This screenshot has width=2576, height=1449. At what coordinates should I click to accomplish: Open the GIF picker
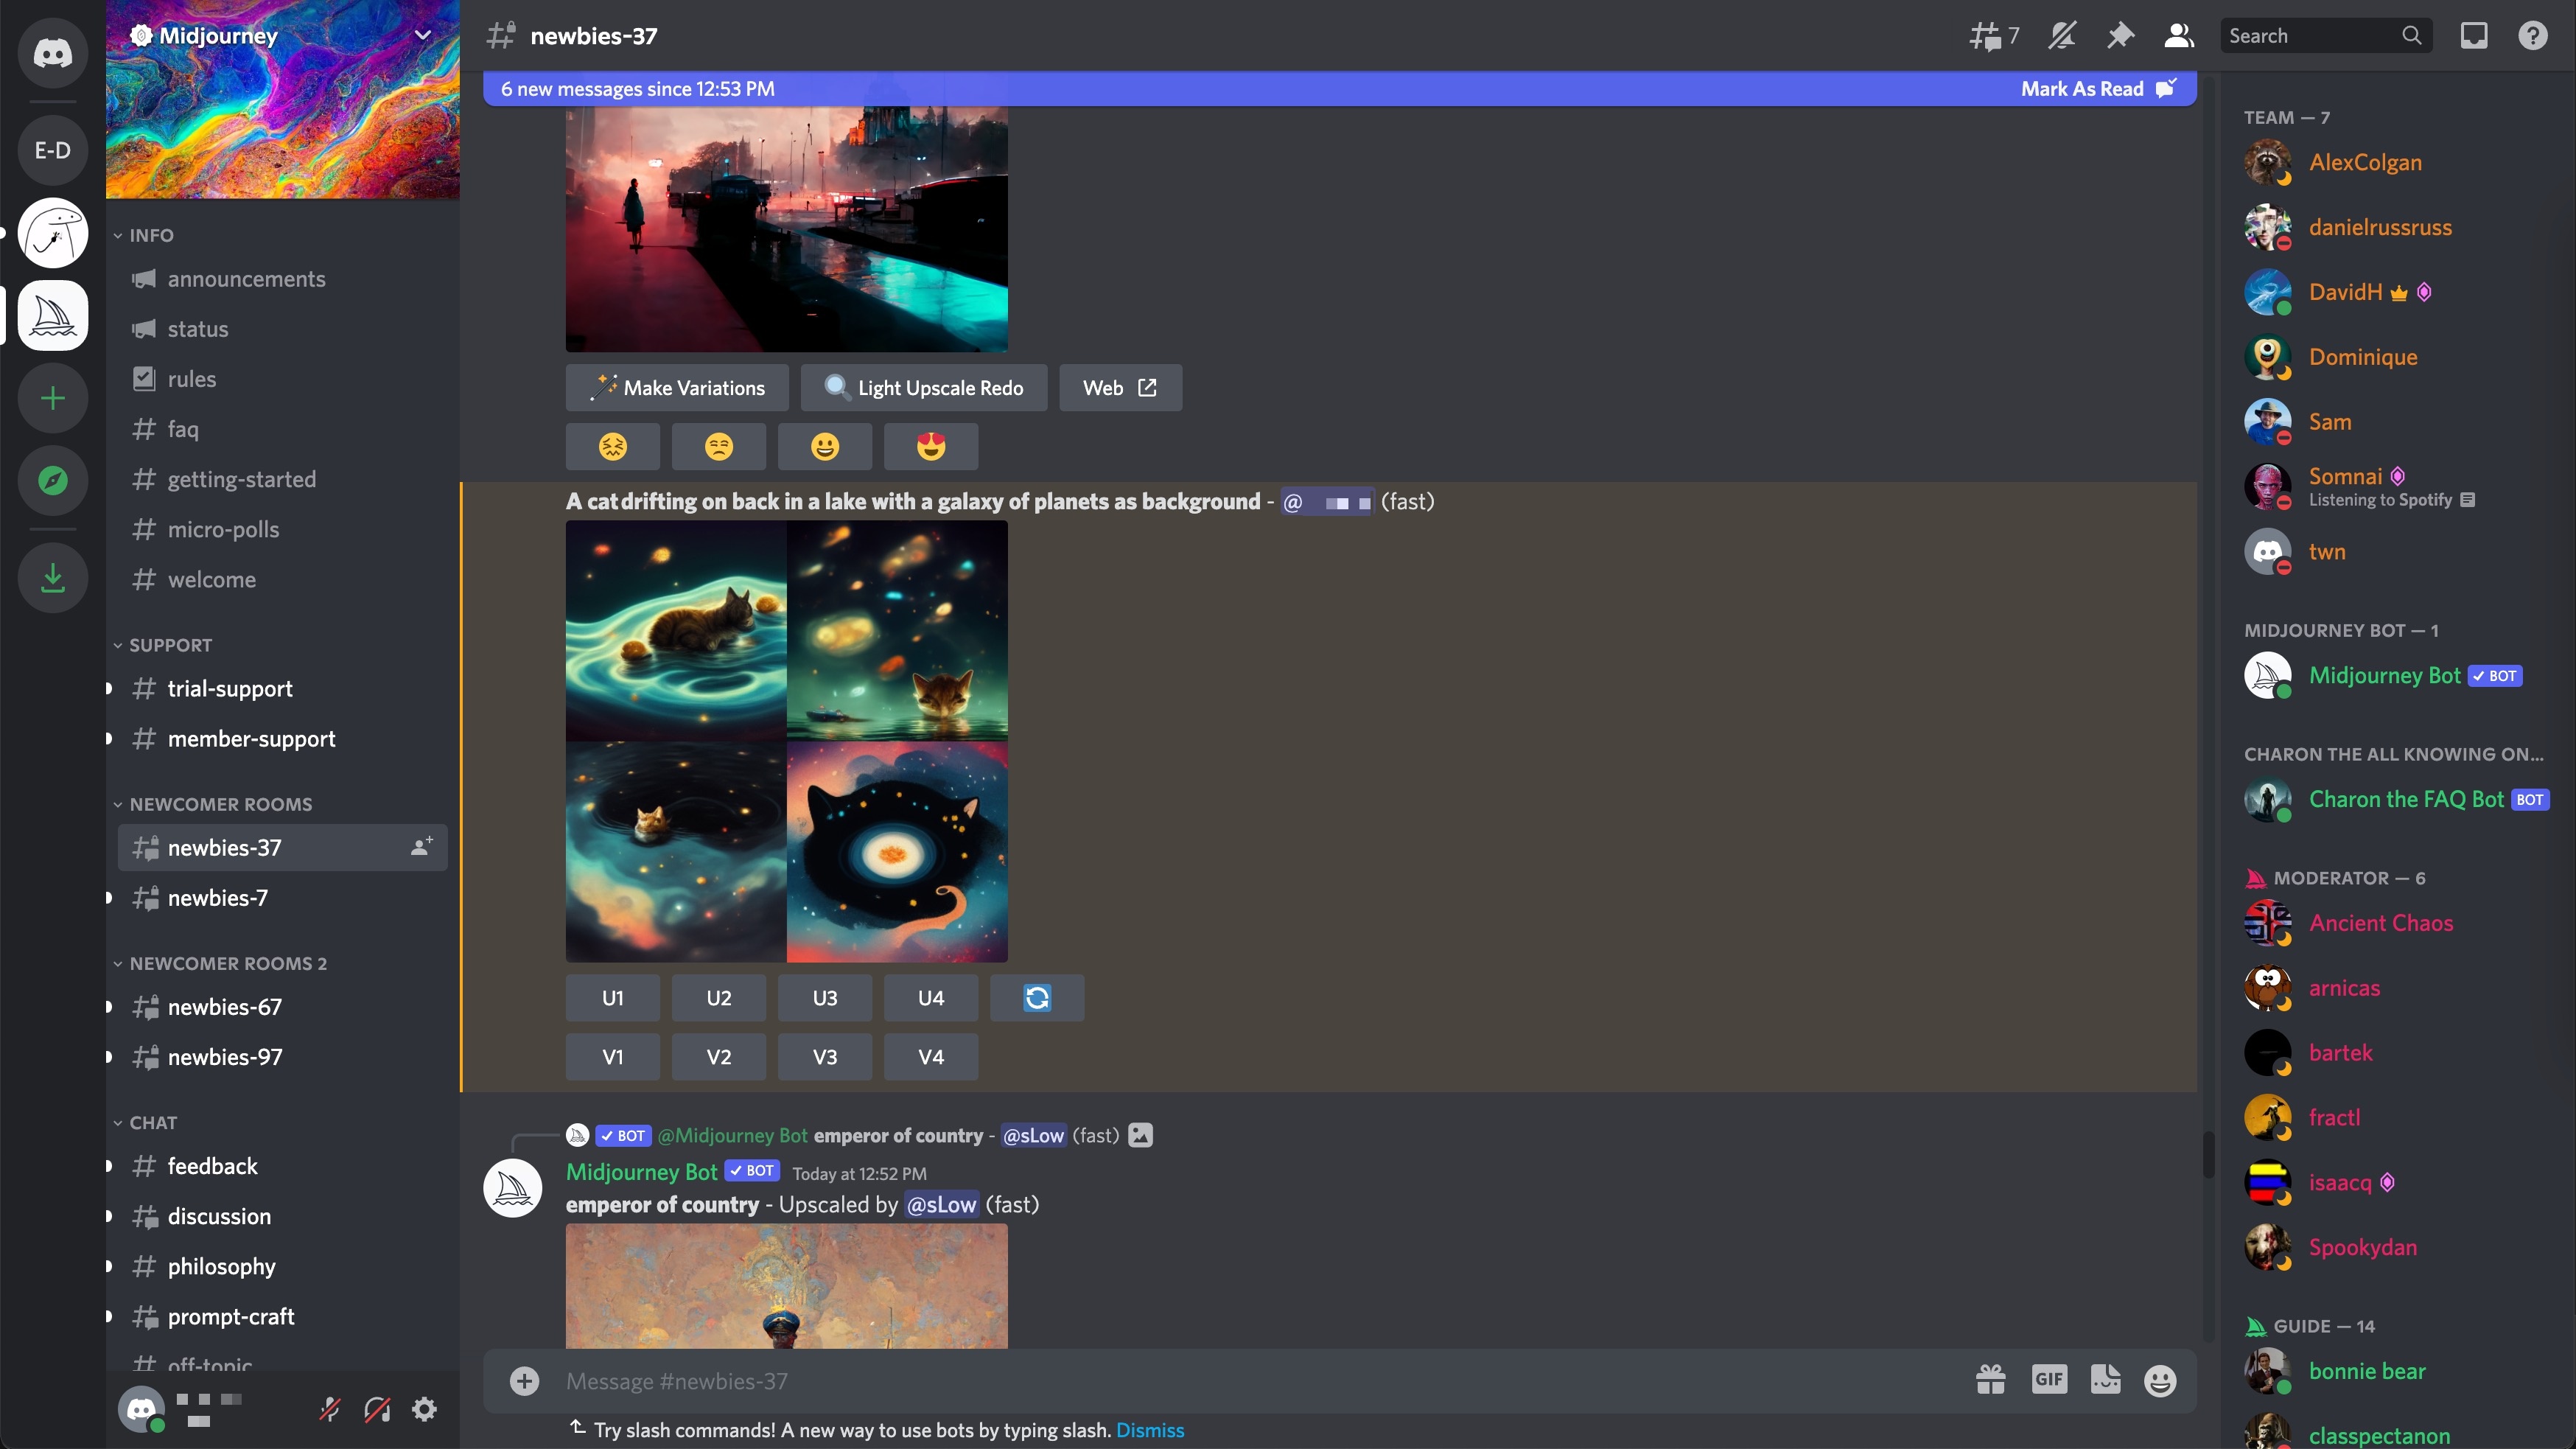point(2048,1380)
